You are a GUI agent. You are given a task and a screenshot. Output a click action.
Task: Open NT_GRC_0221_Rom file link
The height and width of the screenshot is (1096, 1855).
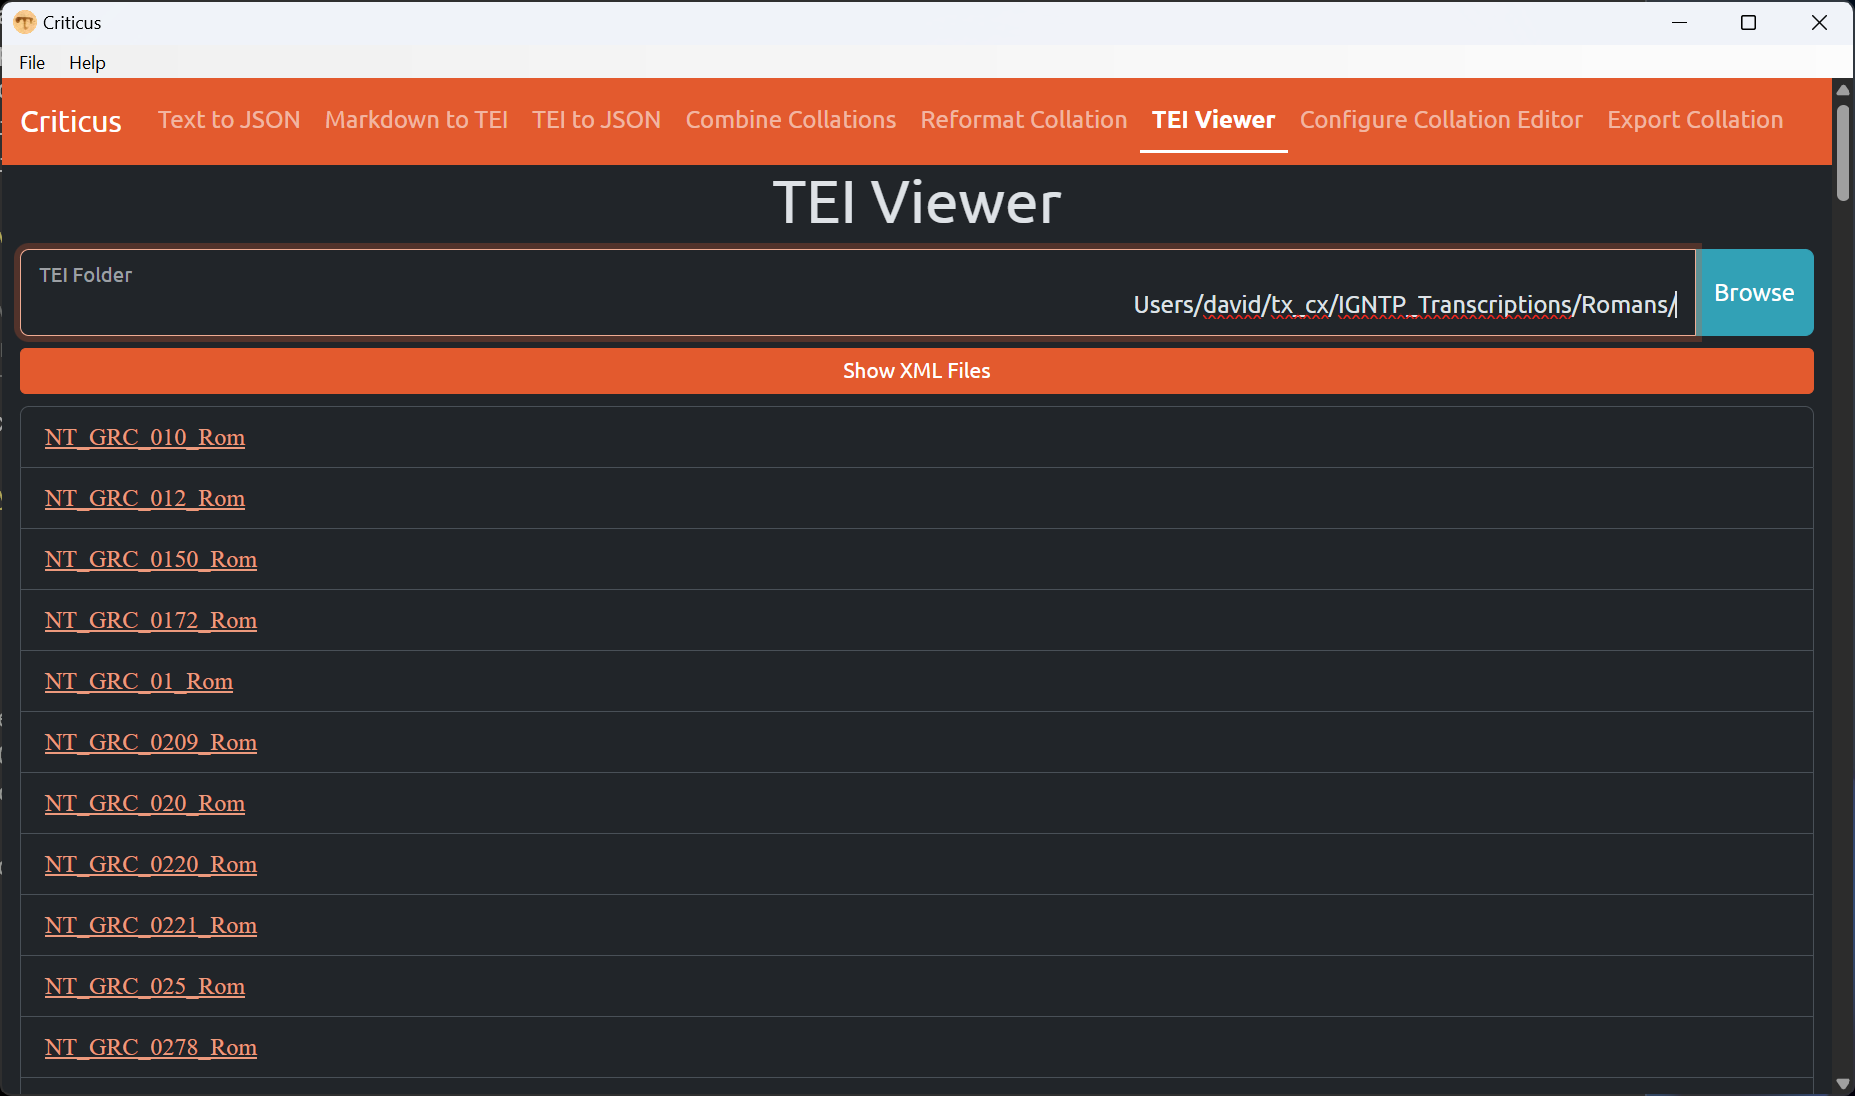[x=151, y=925]
